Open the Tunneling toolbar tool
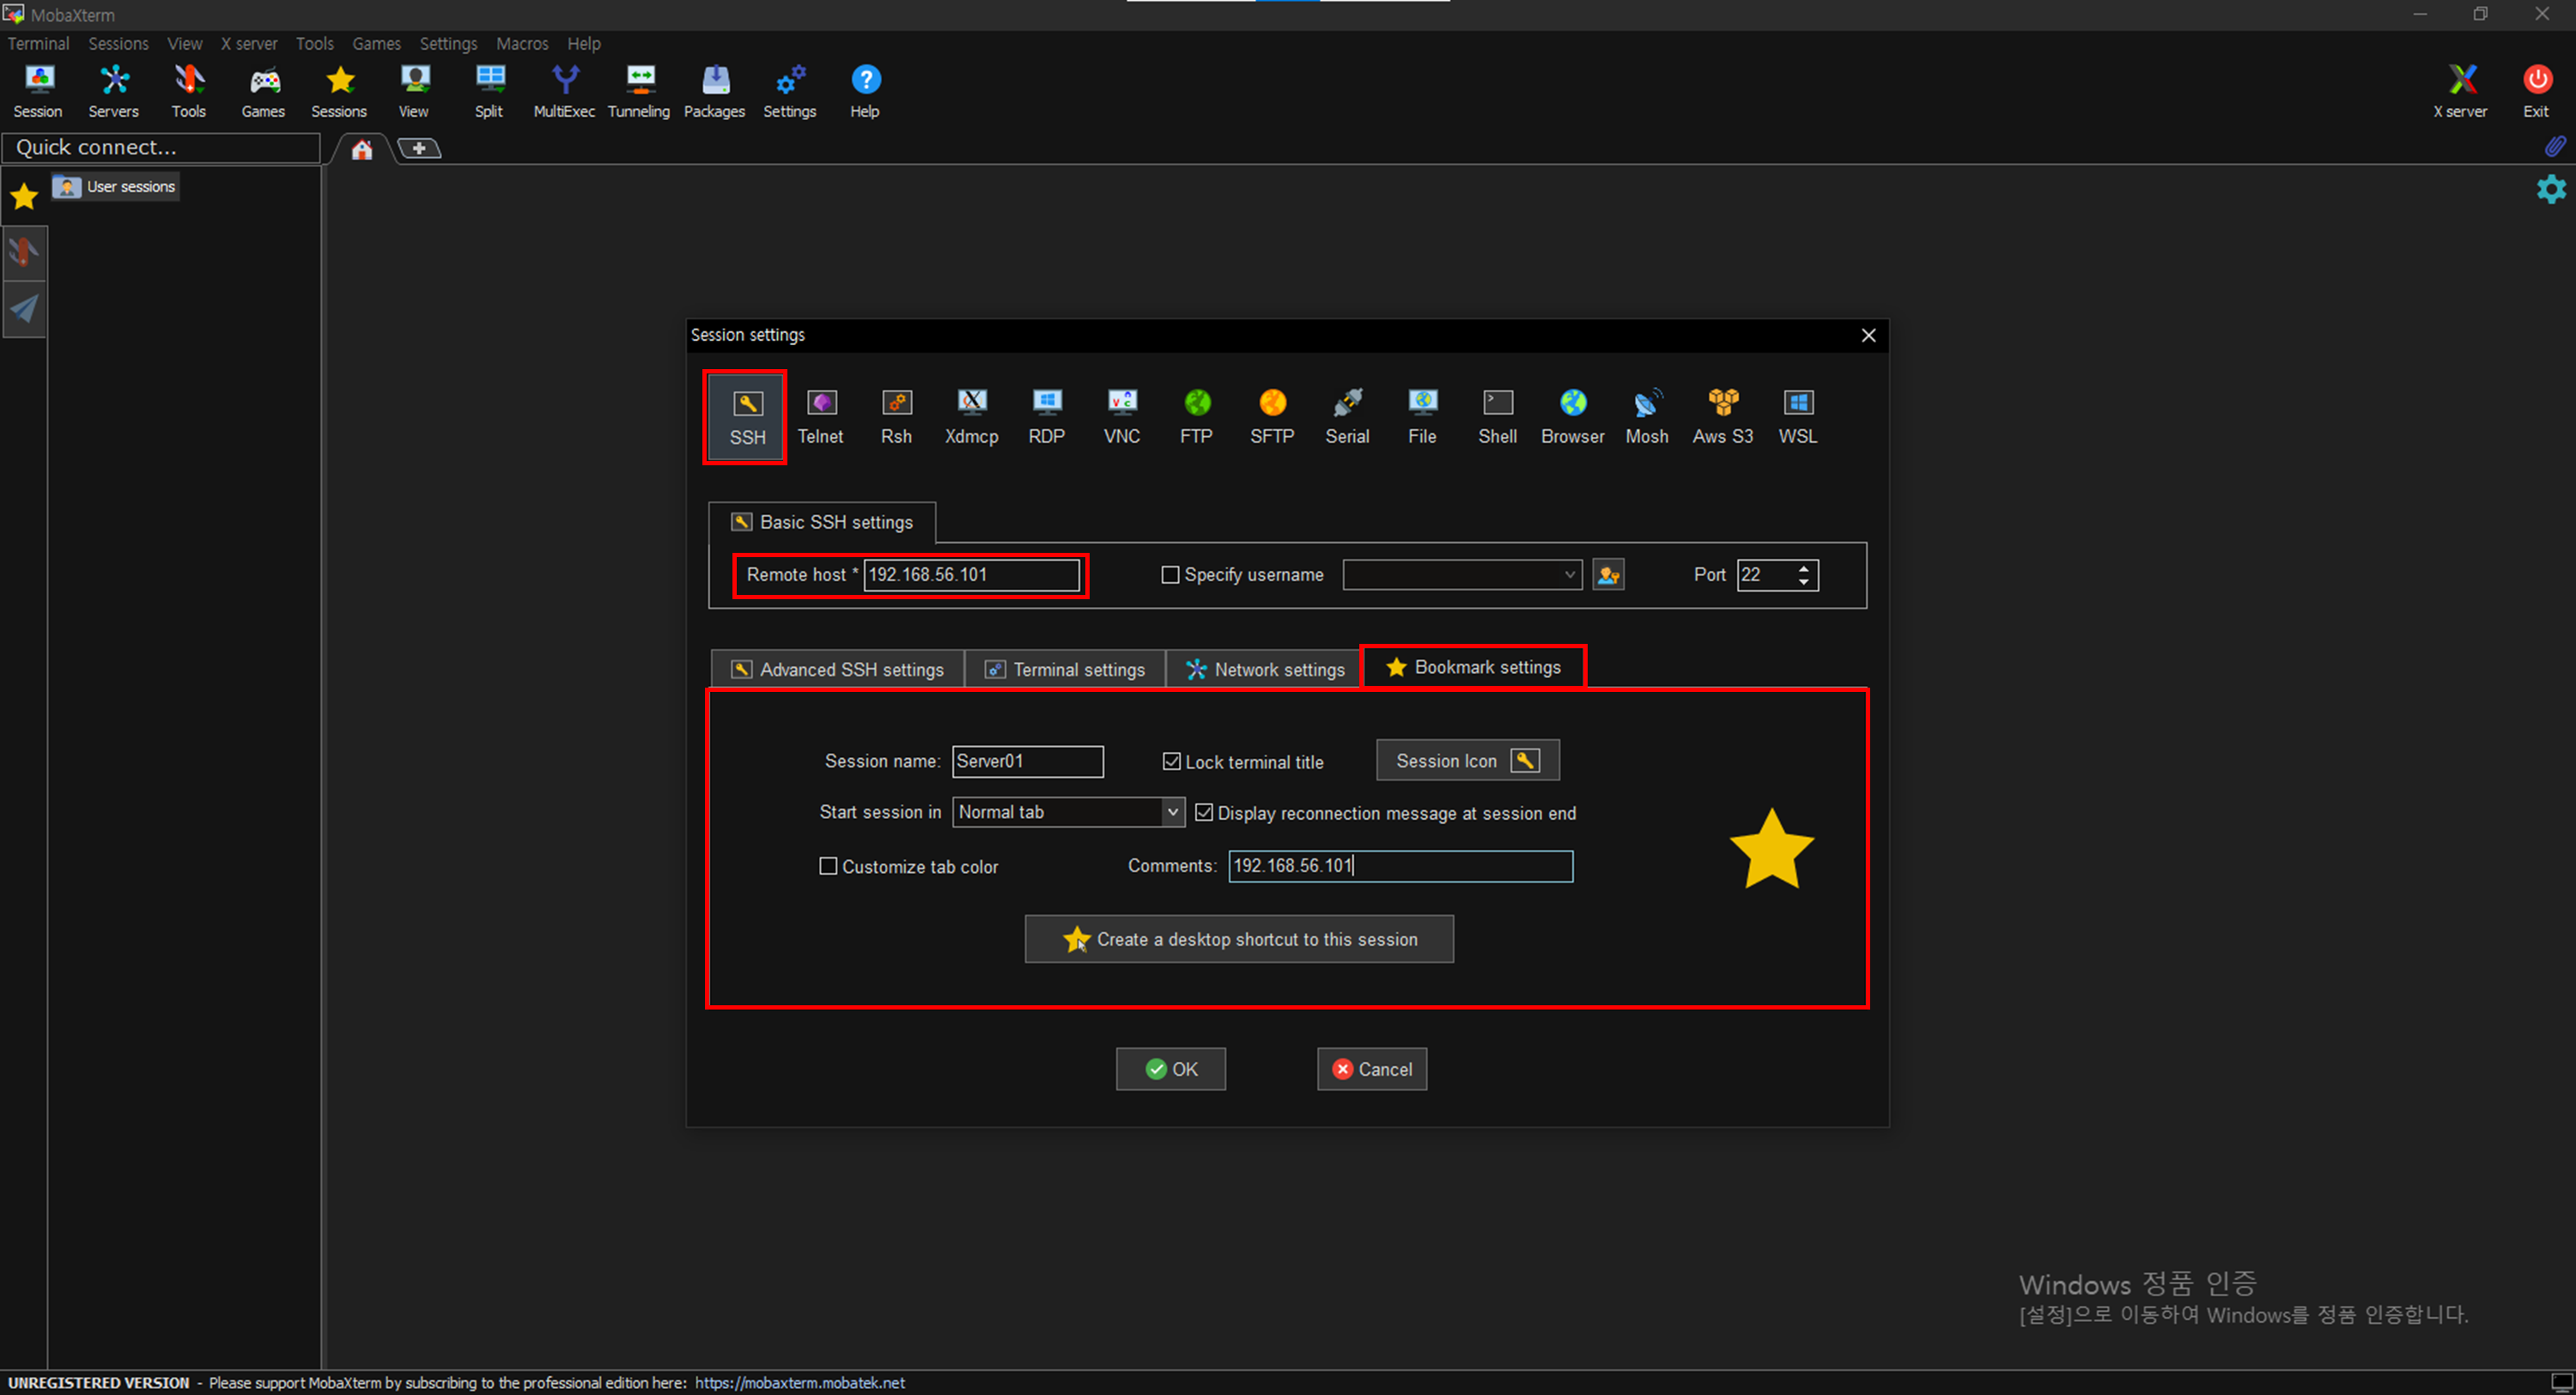Image resolution: width=2576 pixels, height=1395 pixels. coord(638,91)
